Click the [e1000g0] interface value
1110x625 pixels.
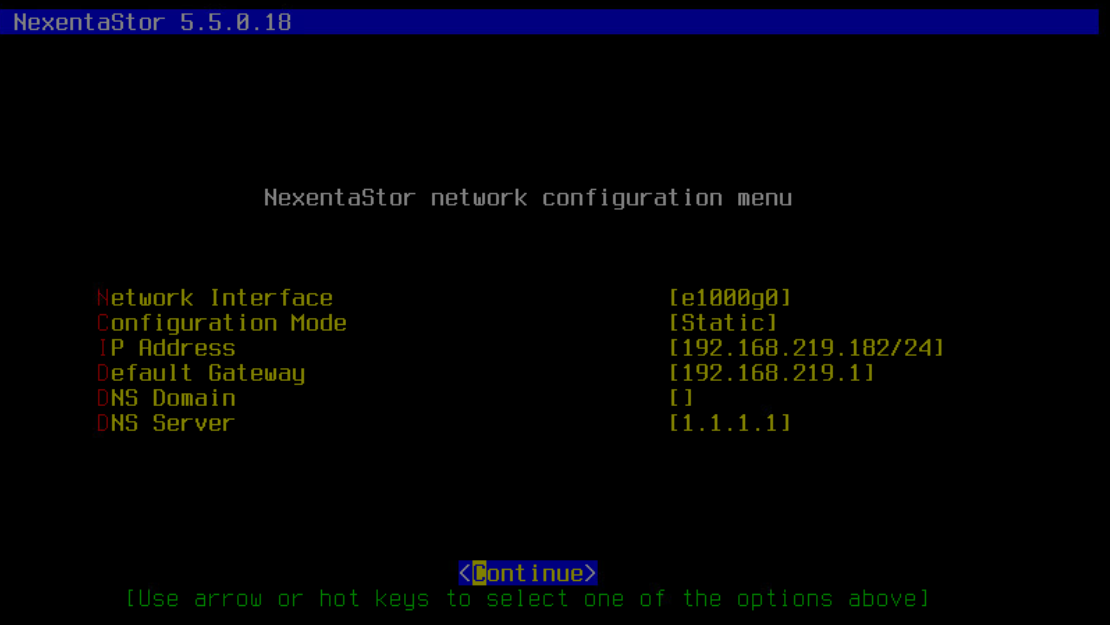coord(730,298)
